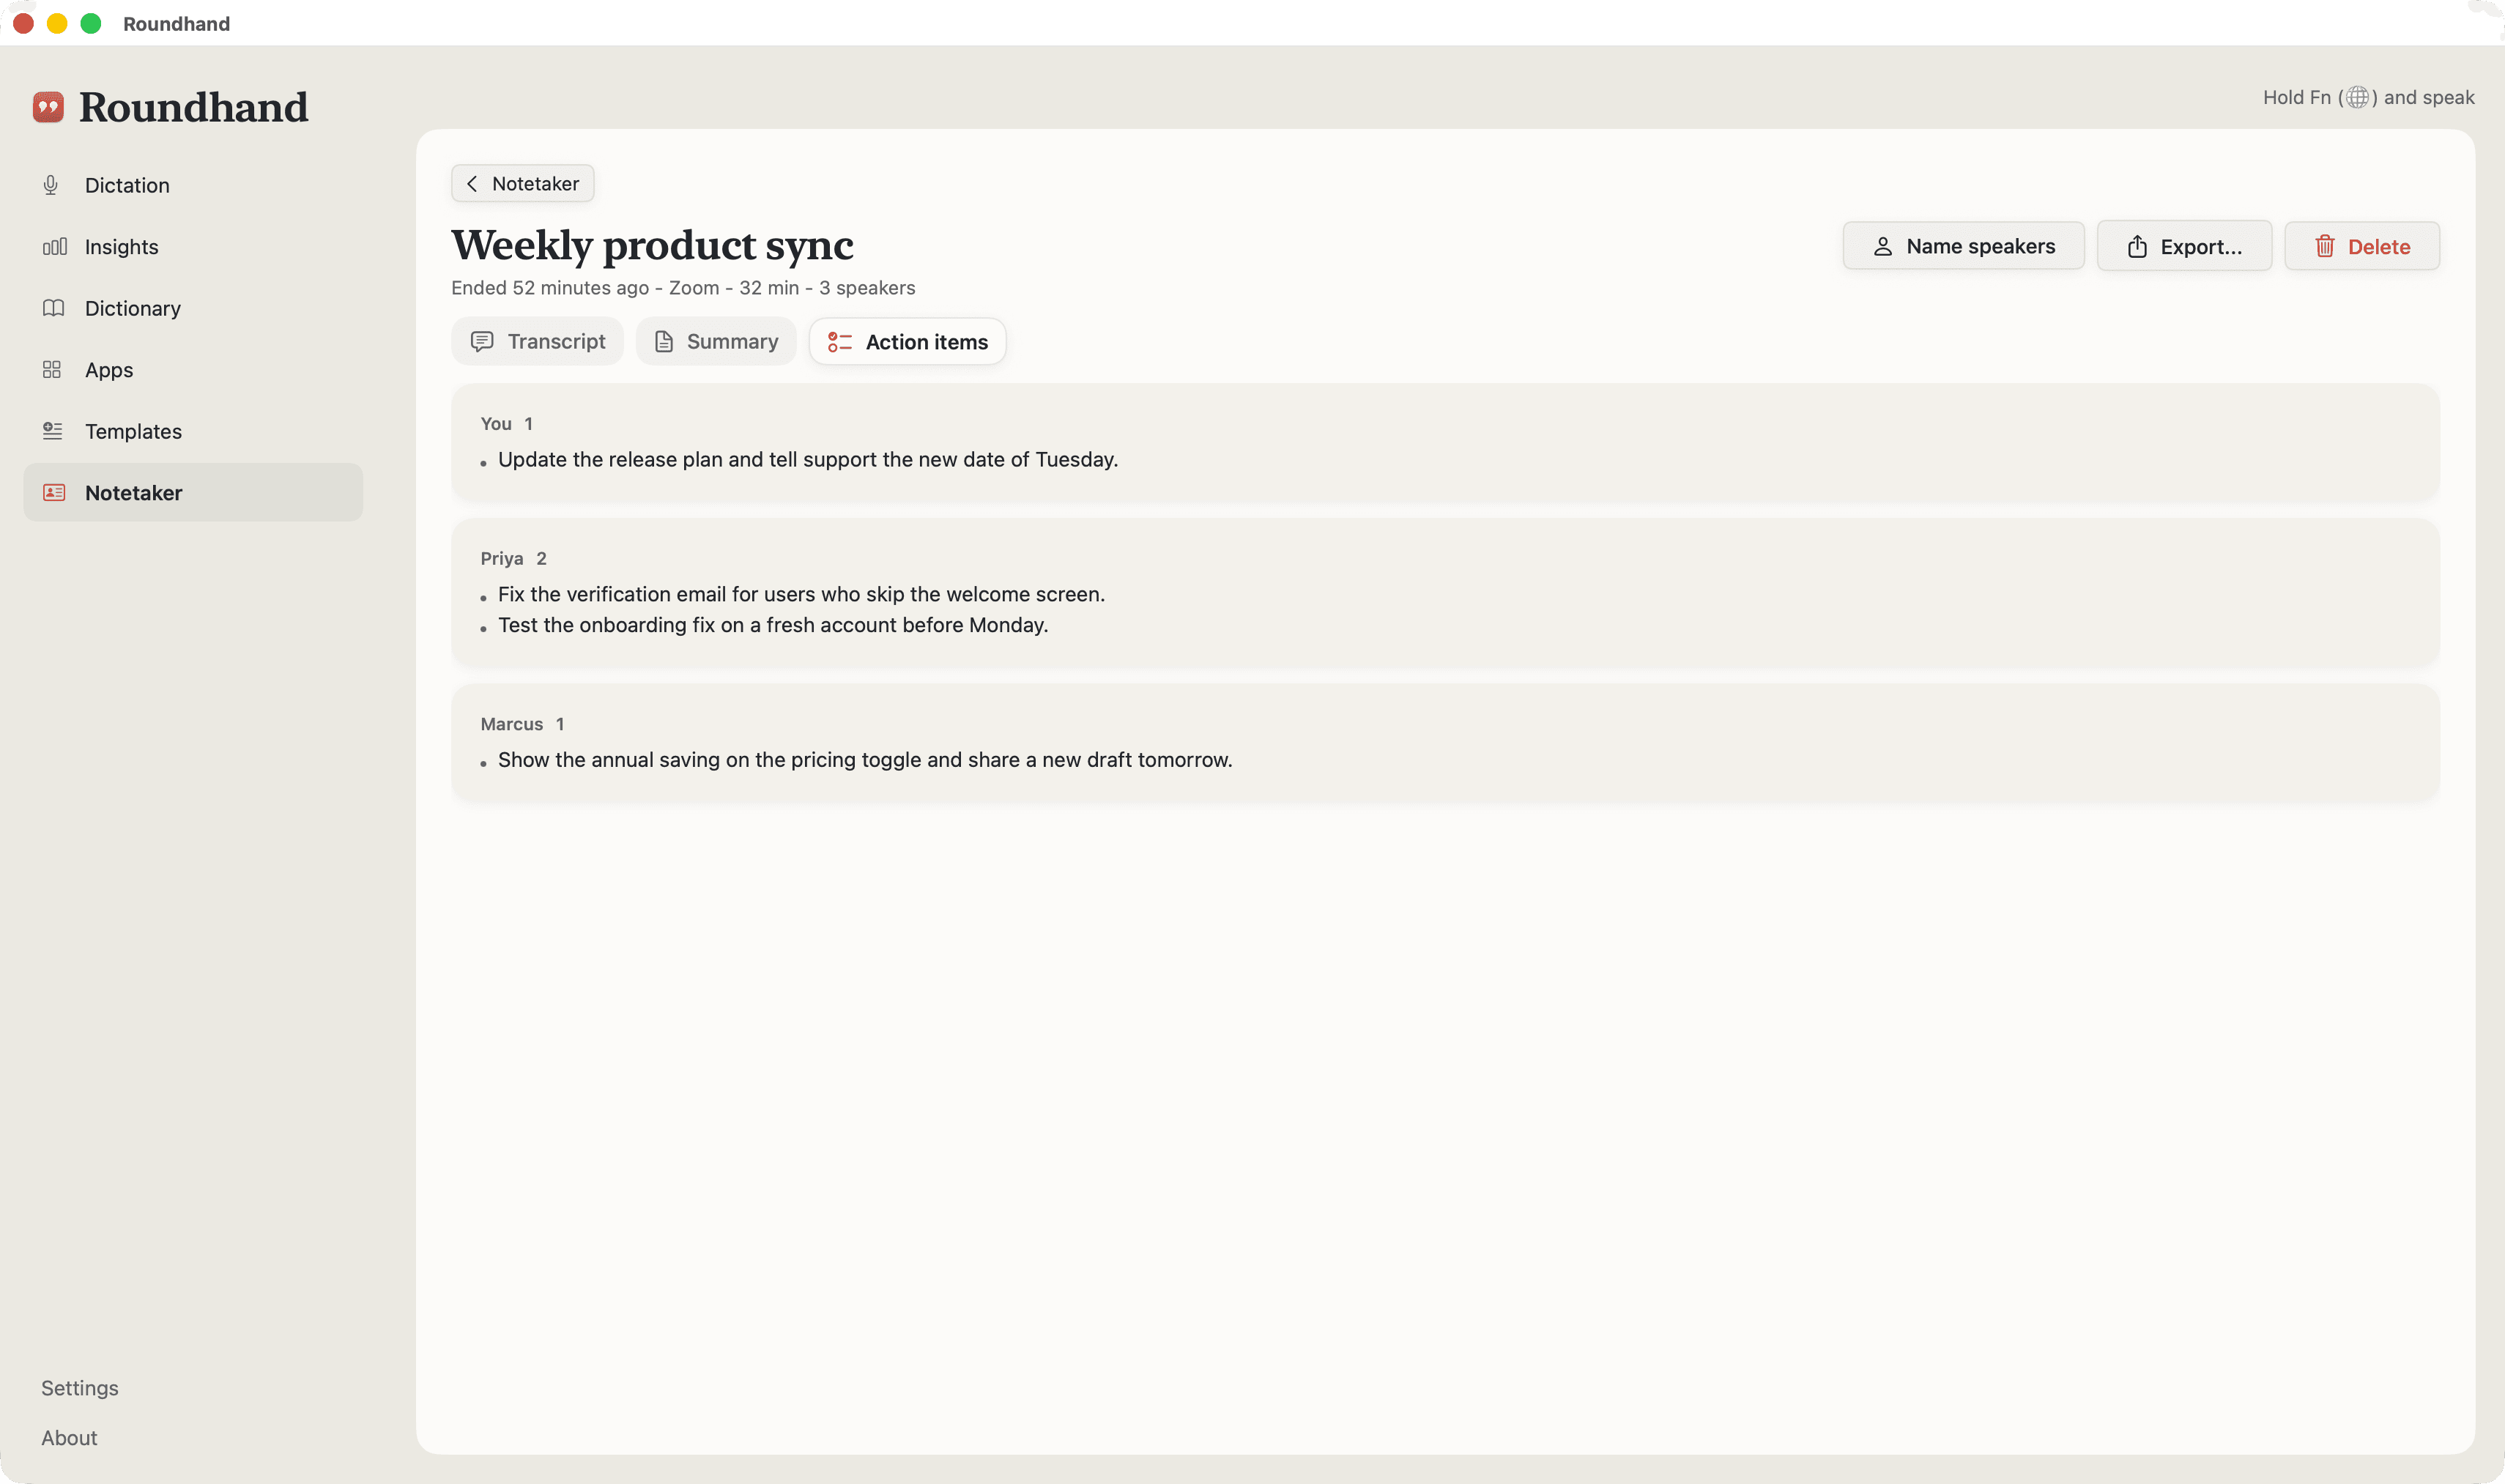Open the Export... menu button
The width and height of the screenshot is (2505, 1484).
(2184, 246)
